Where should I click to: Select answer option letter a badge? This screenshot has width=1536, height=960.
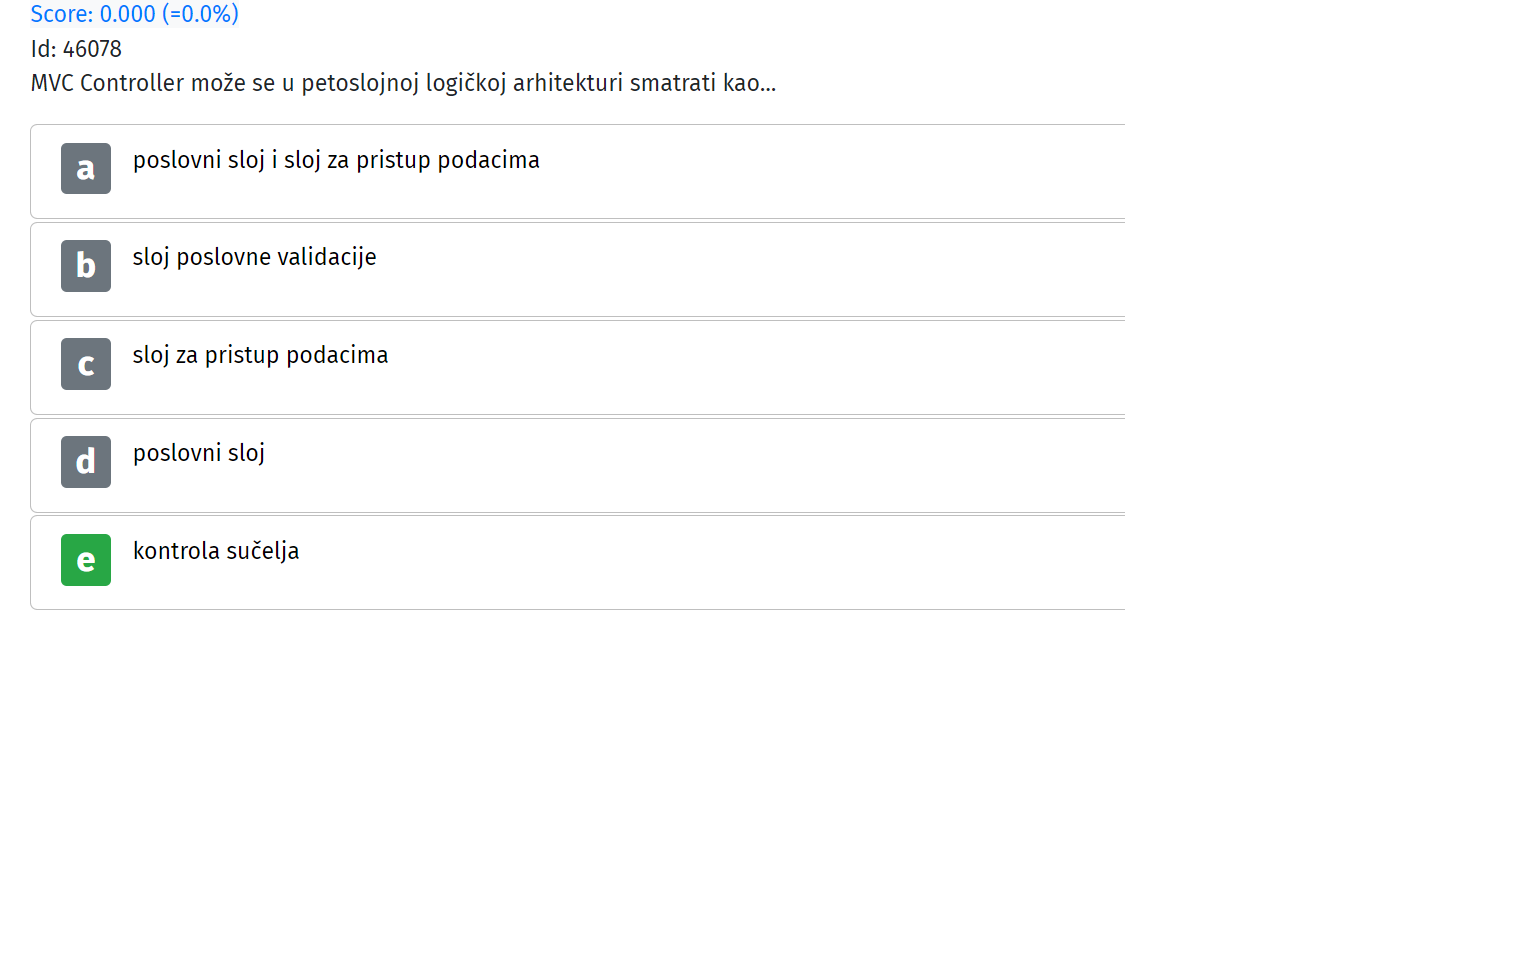[x=86, y=168]
